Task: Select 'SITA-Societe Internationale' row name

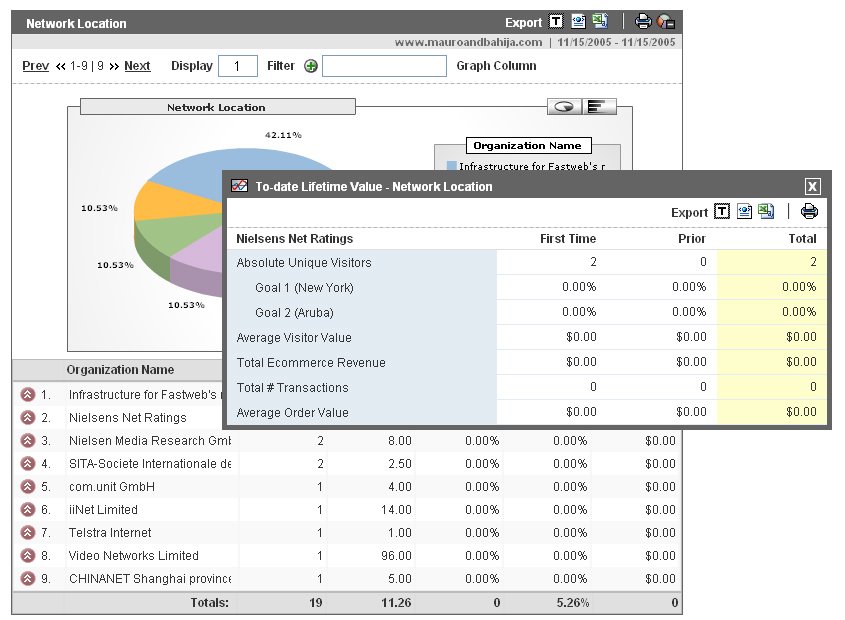Action: [150, 464]
